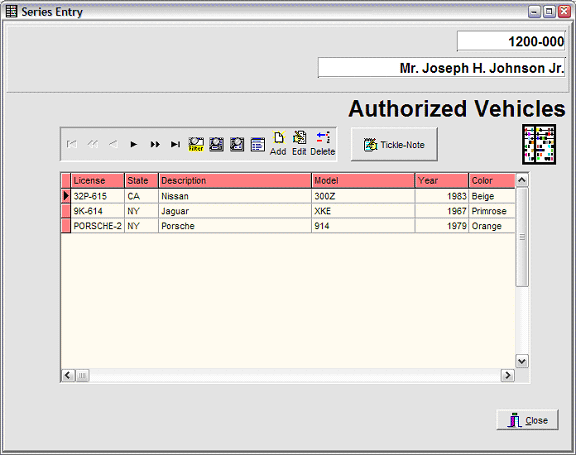Image resolution: width=576 pixels, height=455 pixels.
Task: Click the Close button
Action: [x=528, y=420]
